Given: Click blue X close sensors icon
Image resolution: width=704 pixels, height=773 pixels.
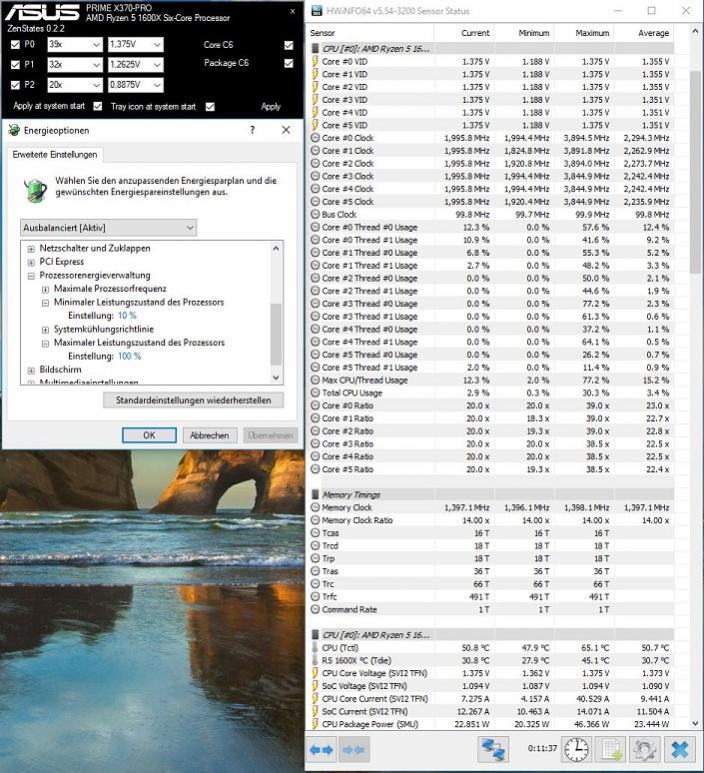Looking at the screenshot, I should pyautogui.click(x=679, y=750).
